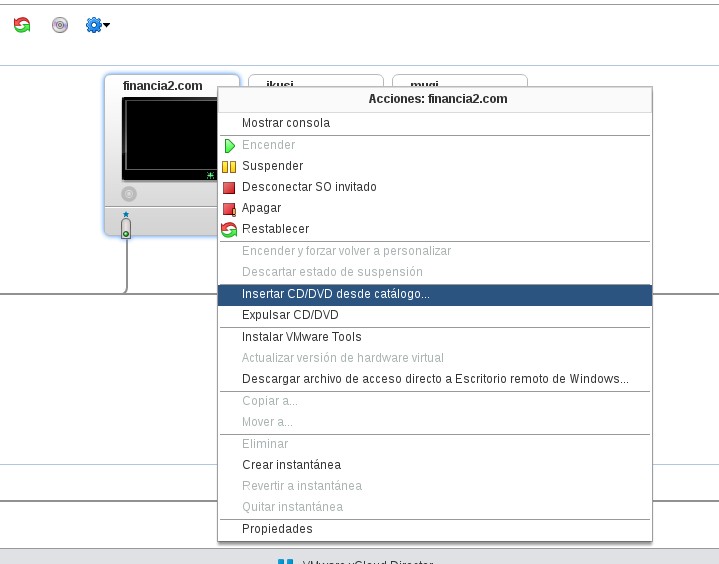The height and width of the screenshot is (564, 719).
Task: Click the CD/DVD disc toolbar icon
Action: point(60,25)
